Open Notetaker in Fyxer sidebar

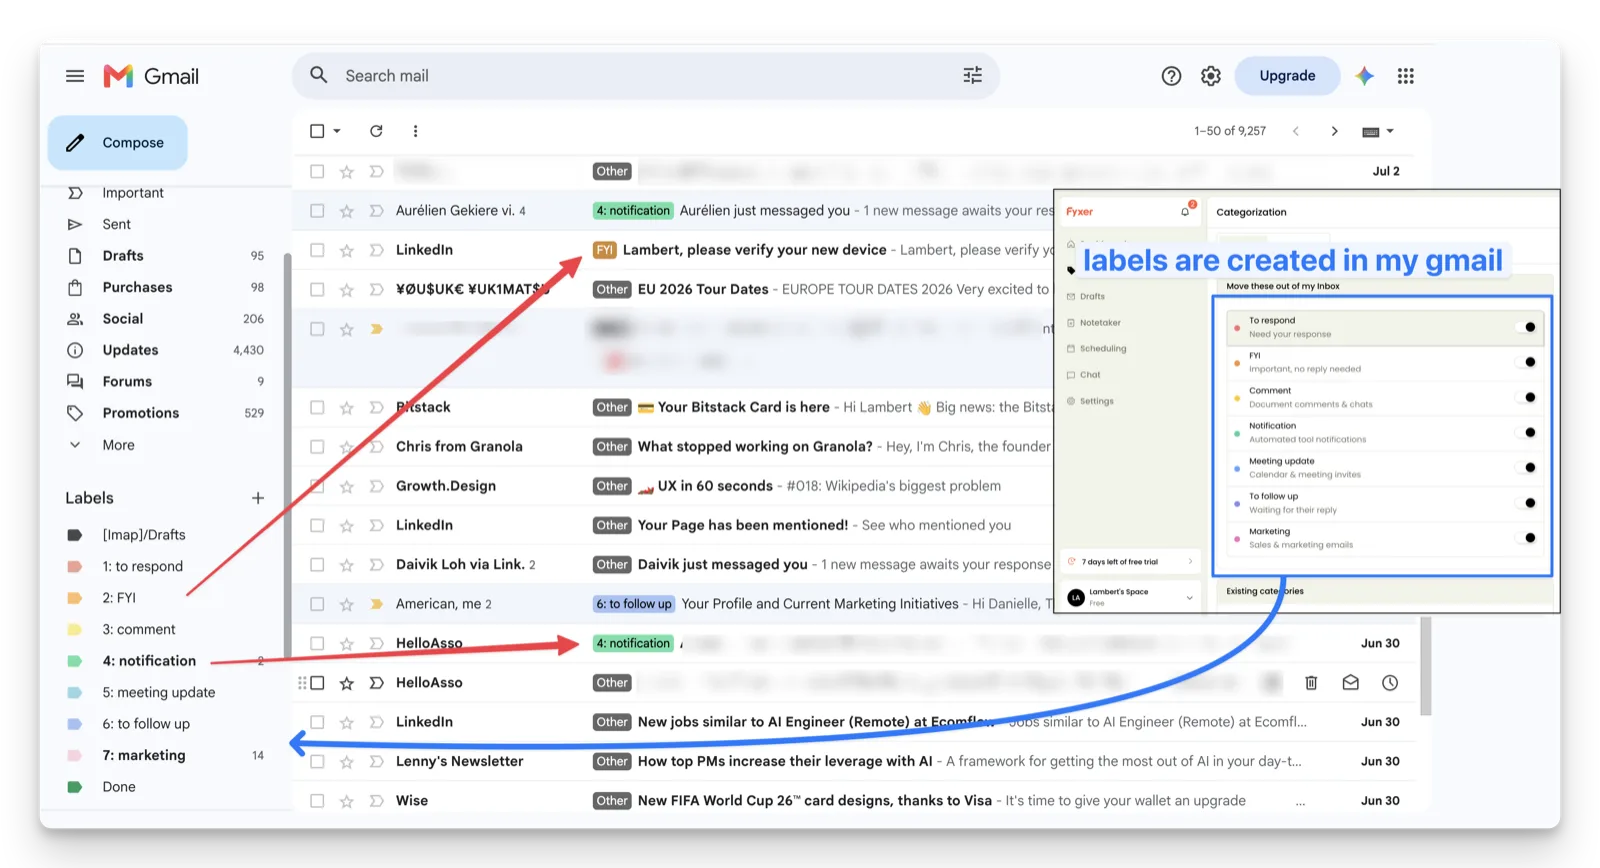(1100, 323)
